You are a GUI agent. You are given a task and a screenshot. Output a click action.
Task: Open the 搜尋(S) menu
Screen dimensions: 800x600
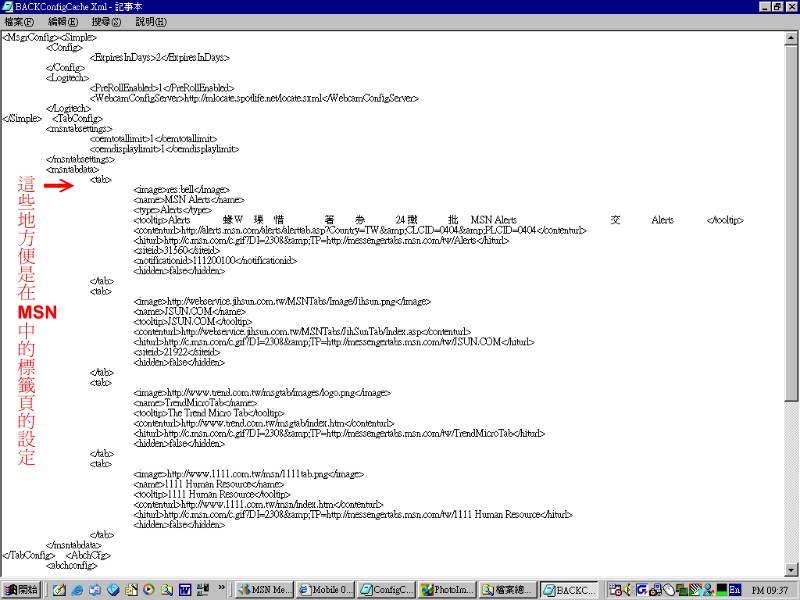[x=106, y=22]
